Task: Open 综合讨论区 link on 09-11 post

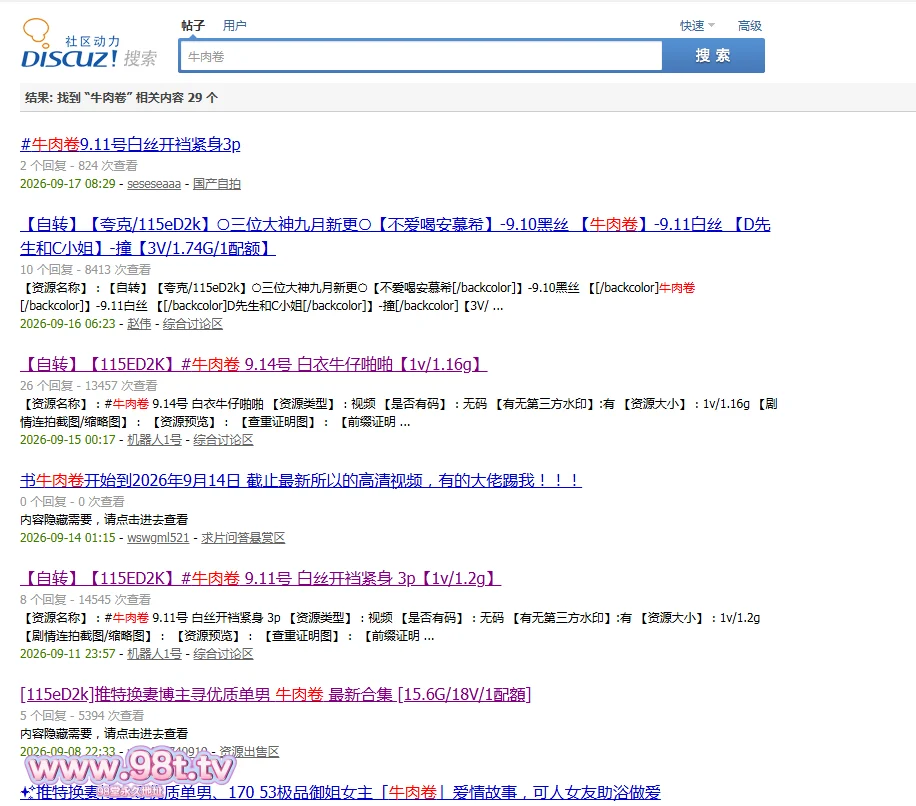Action: (x=223, y=654)
